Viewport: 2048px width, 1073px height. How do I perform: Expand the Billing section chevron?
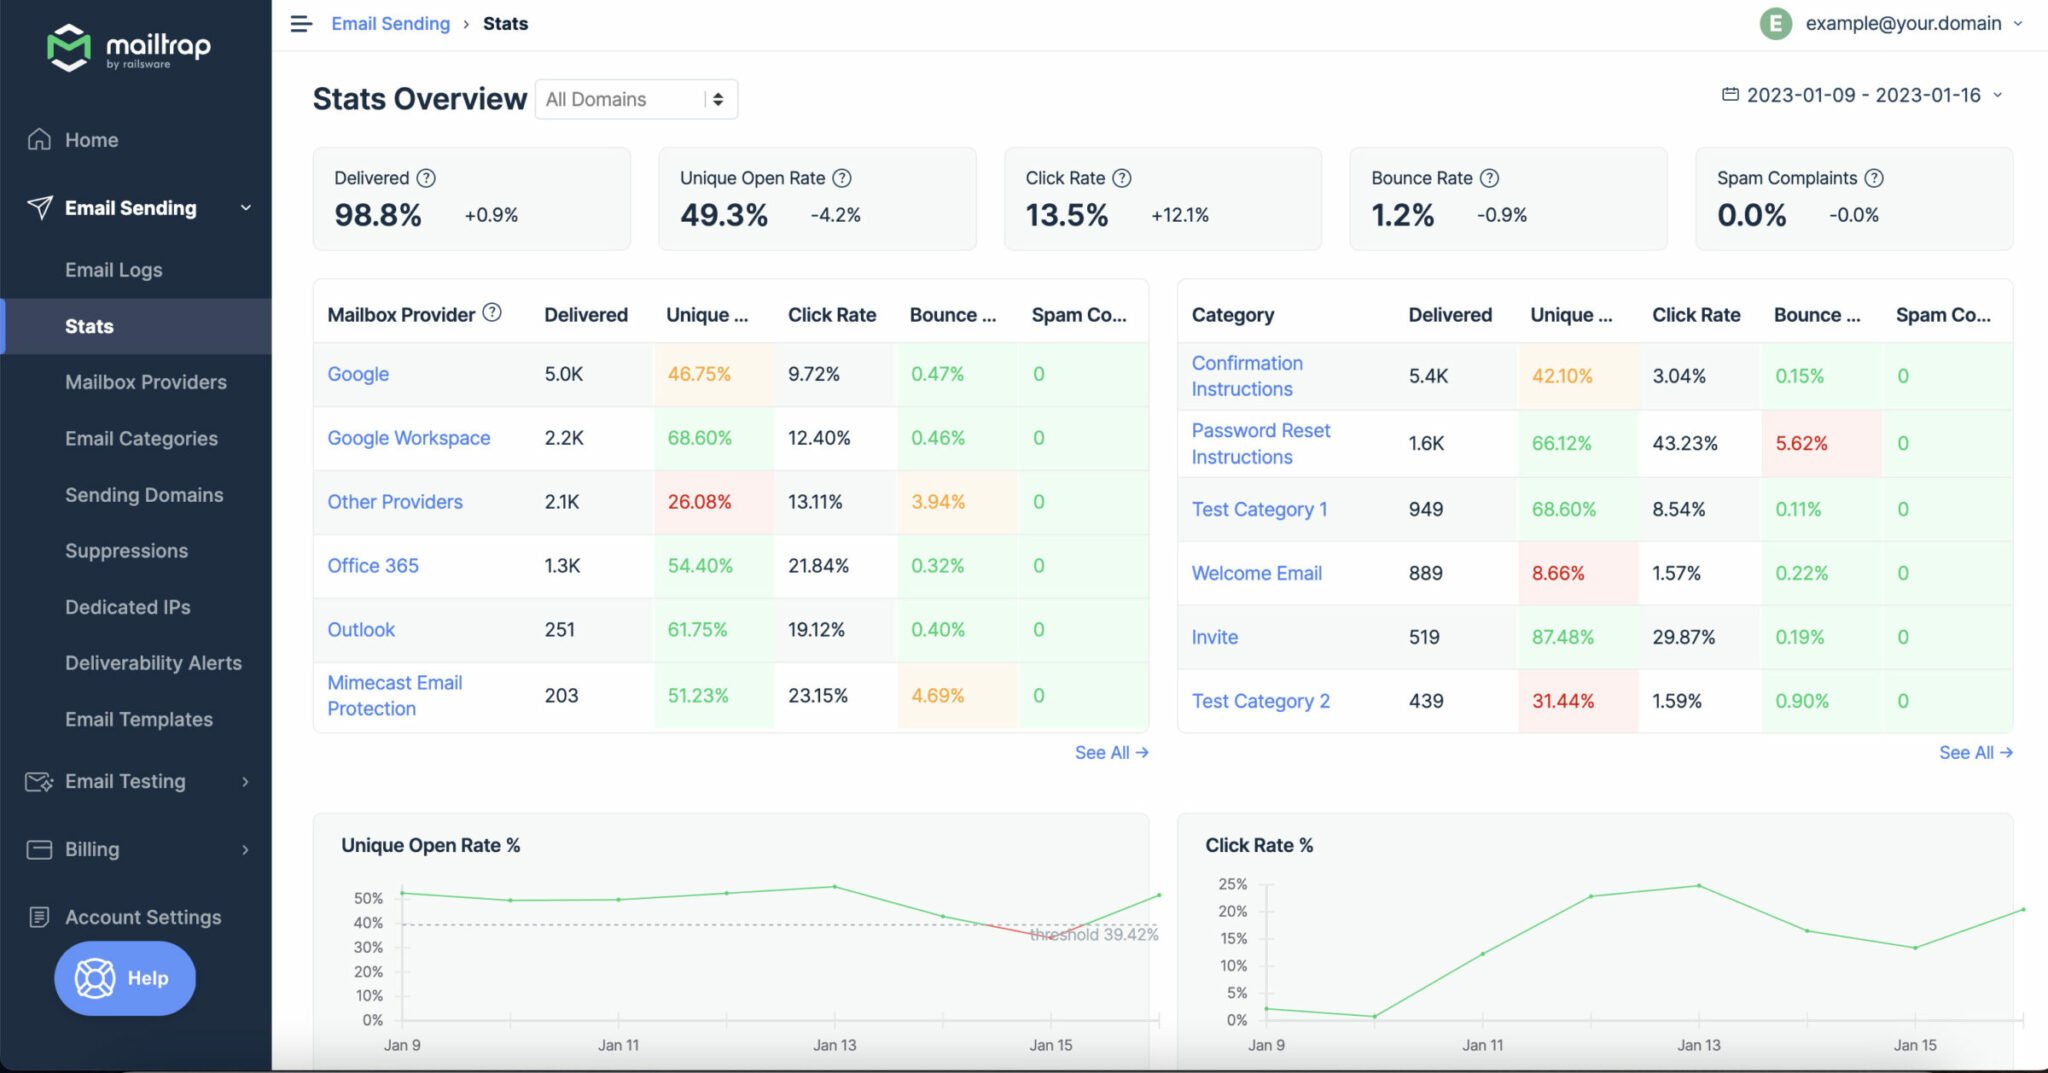[x=246, y=850]
